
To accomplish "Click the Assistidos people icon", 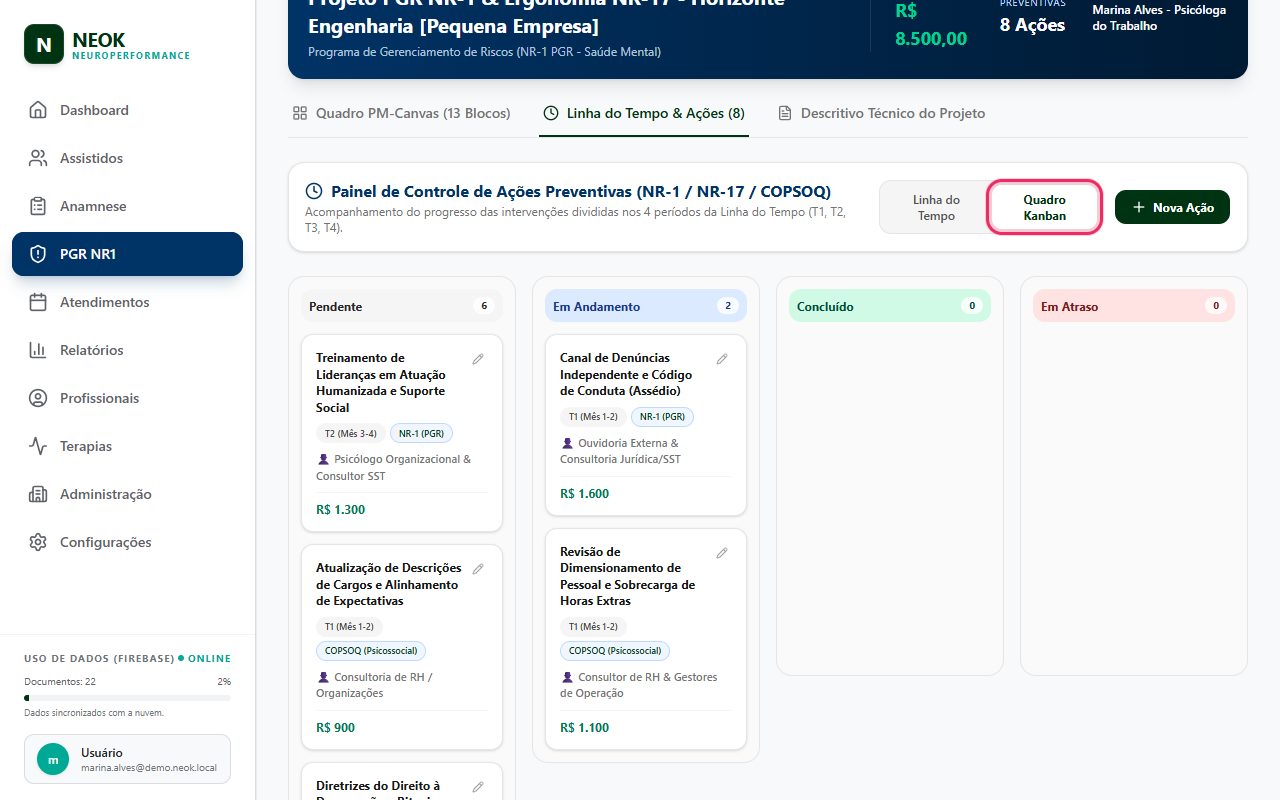I will click(x=38, y=158).
